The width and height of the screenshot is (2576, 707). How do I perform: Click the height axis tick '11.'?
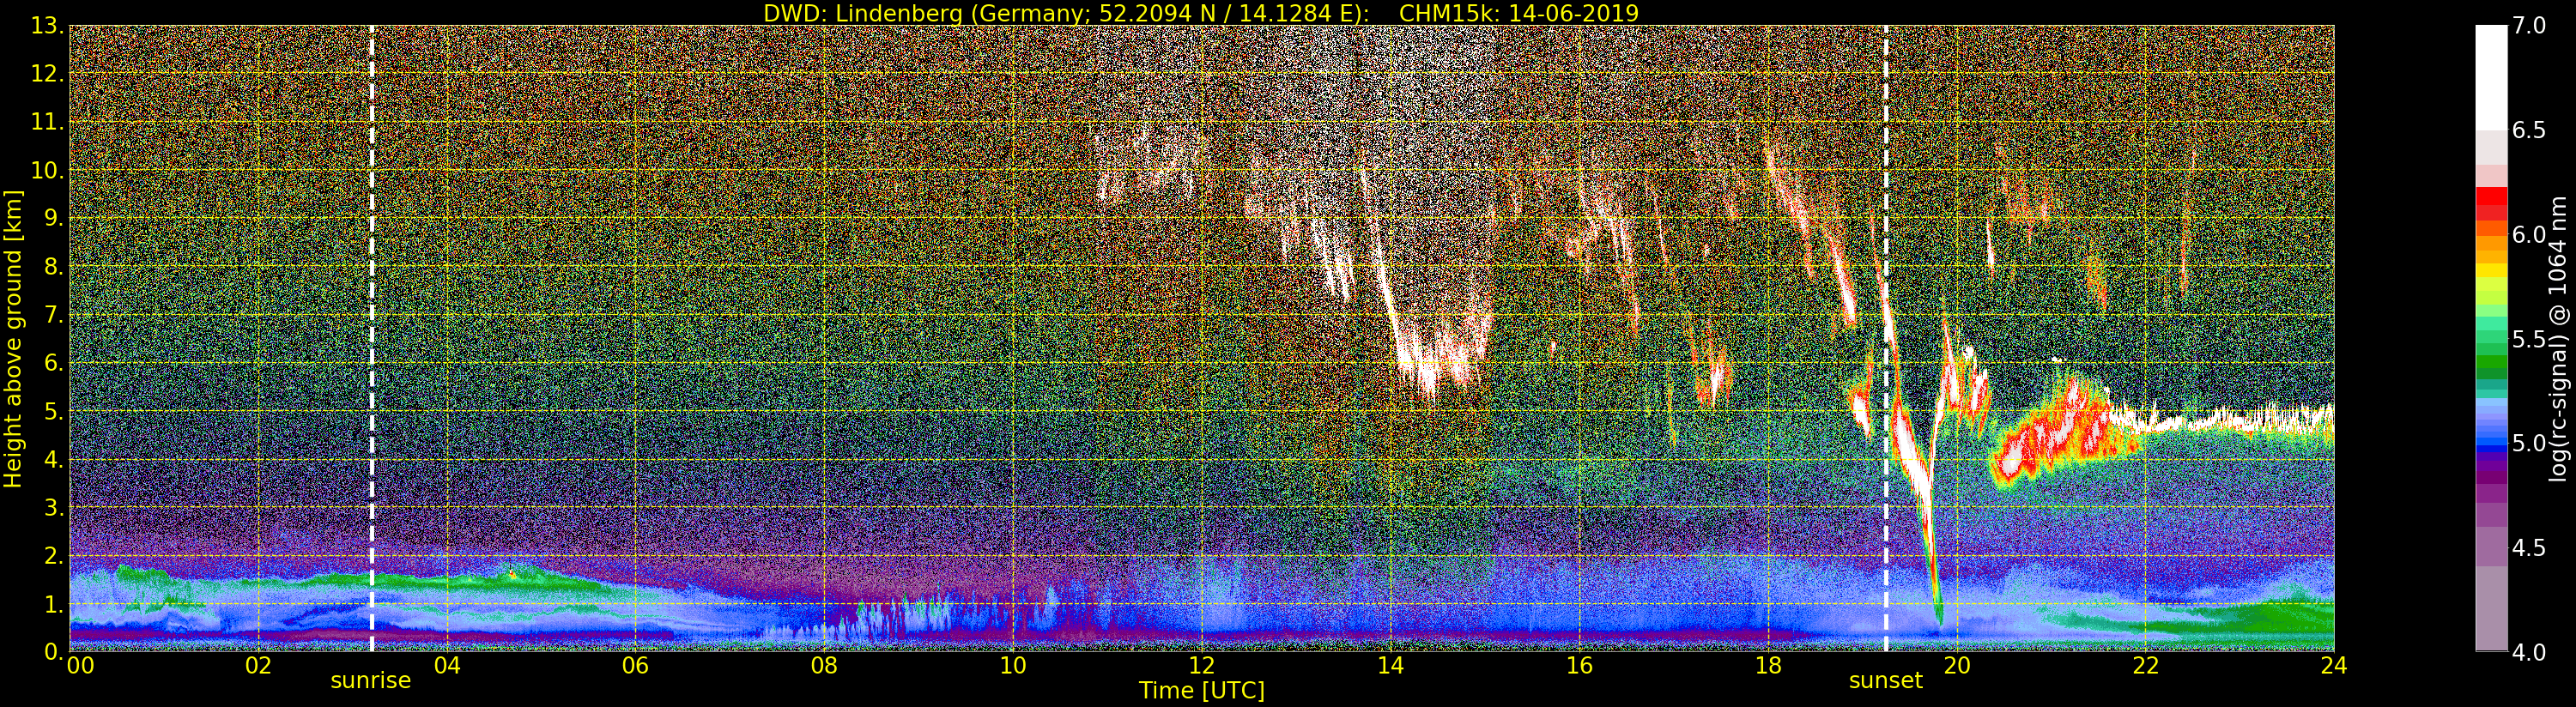click(47, 122)
